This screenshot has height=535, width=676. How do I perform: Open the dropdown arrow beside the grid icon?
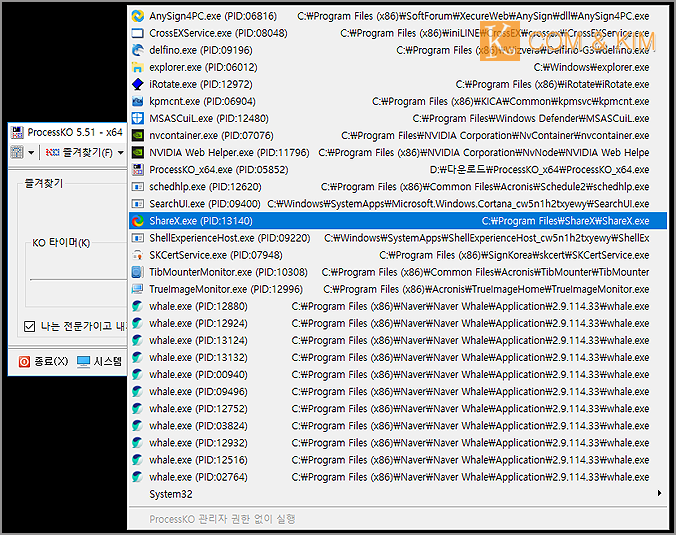(x=31, y=152)
